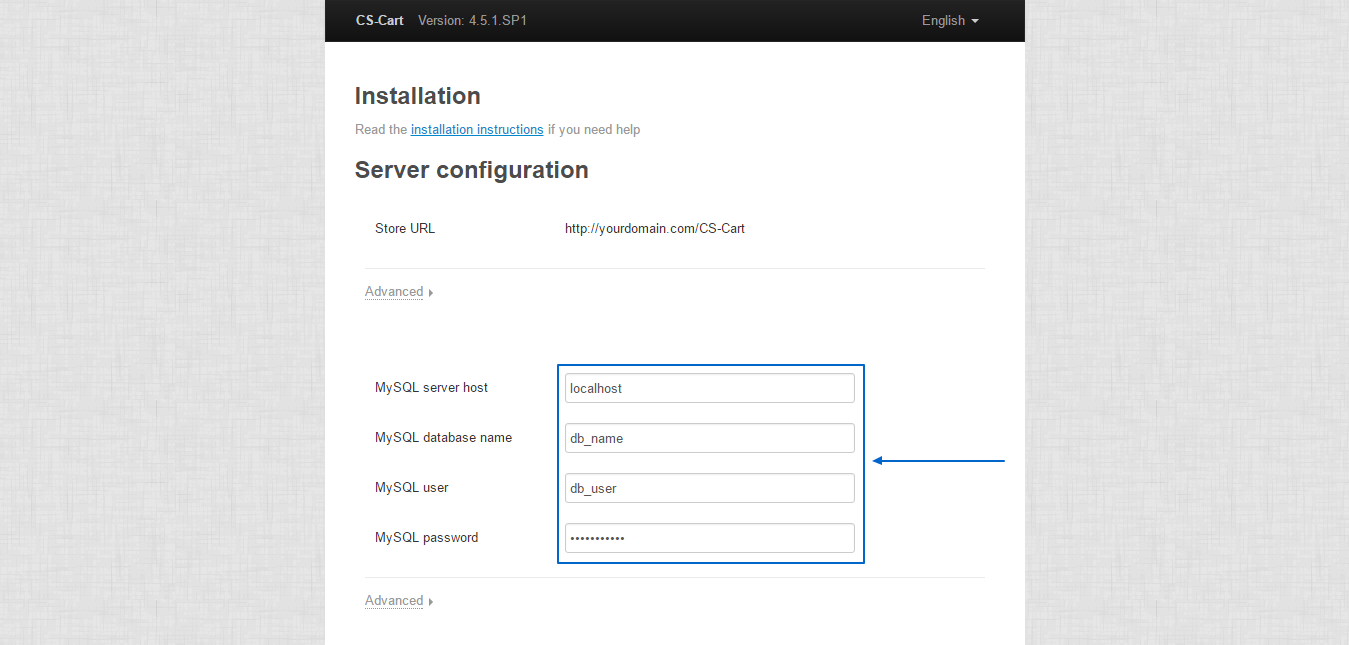Click the CS-Cart brand name

(380, 21)
